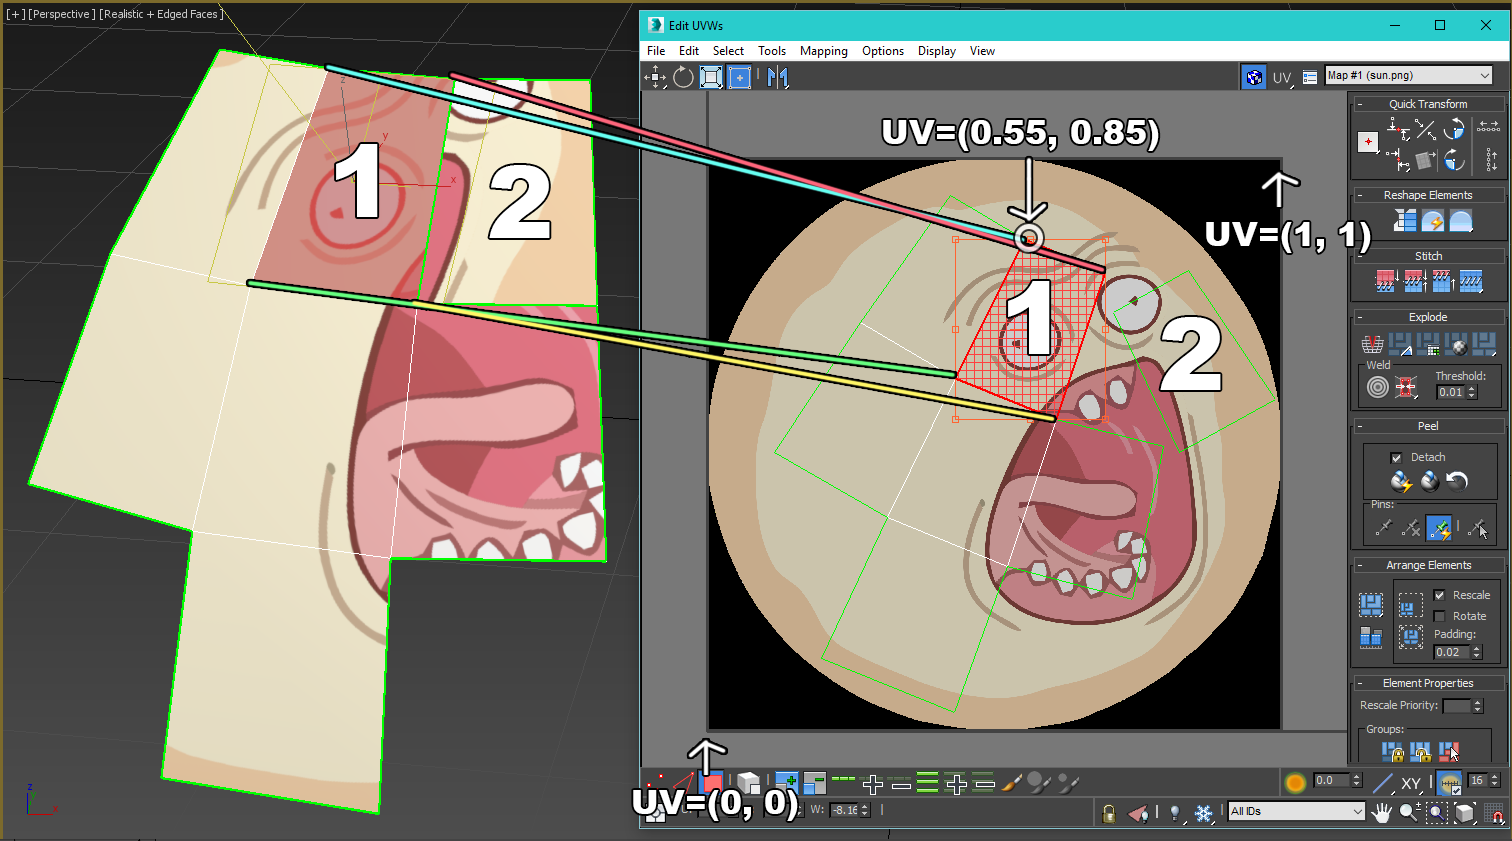Viewport: 1512px width, 841px height.
Task: Activate the Freeform Mode tool
Action: tap(740, 77)
